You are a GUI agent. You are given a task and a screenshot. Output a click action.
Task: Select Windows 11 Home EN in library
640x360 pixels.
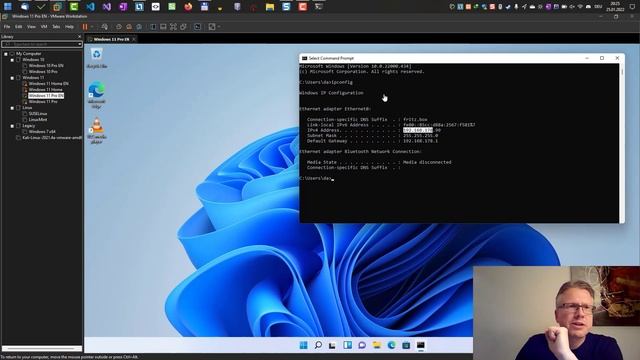48,84
